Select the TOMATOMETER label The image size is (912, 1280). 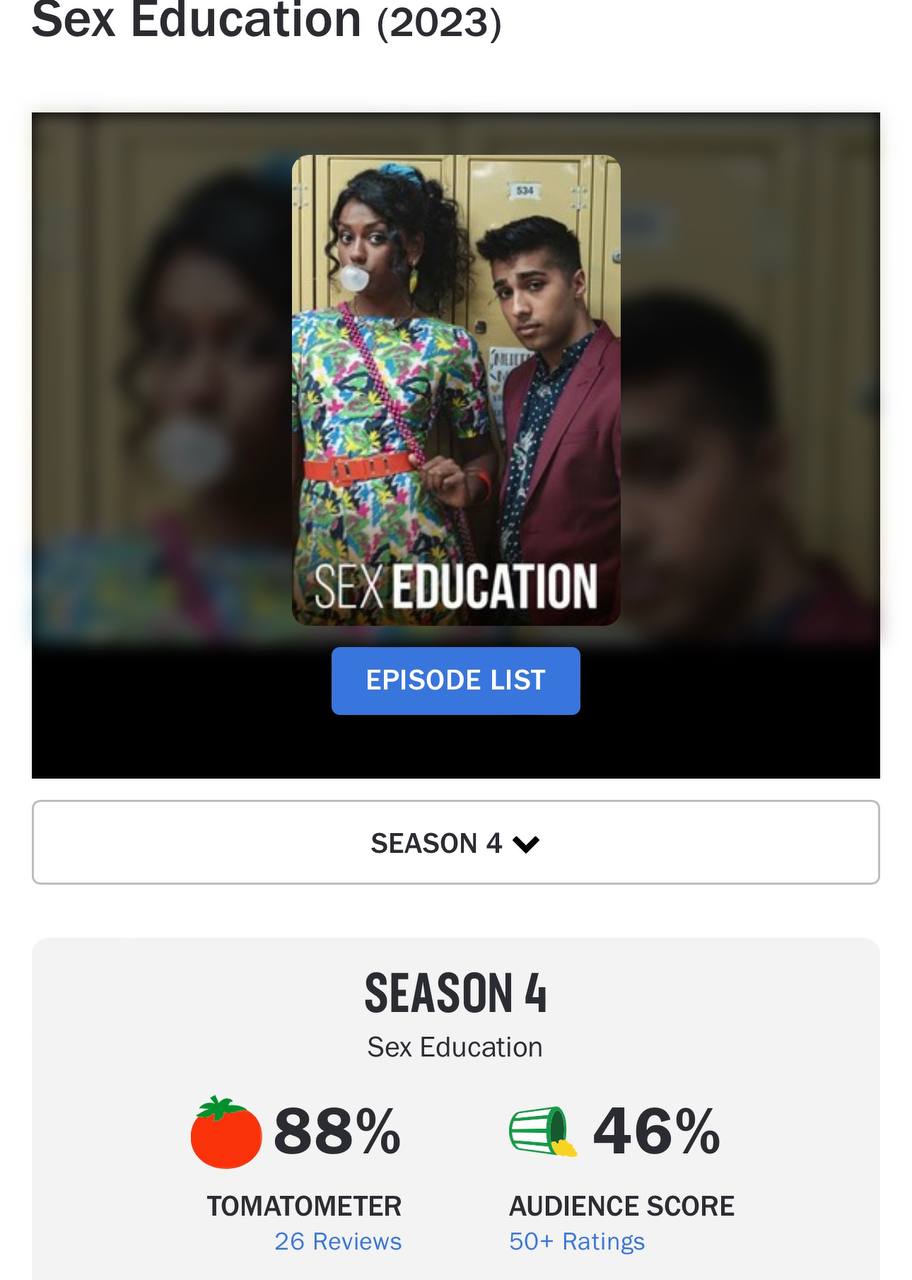click(304, 1206)
